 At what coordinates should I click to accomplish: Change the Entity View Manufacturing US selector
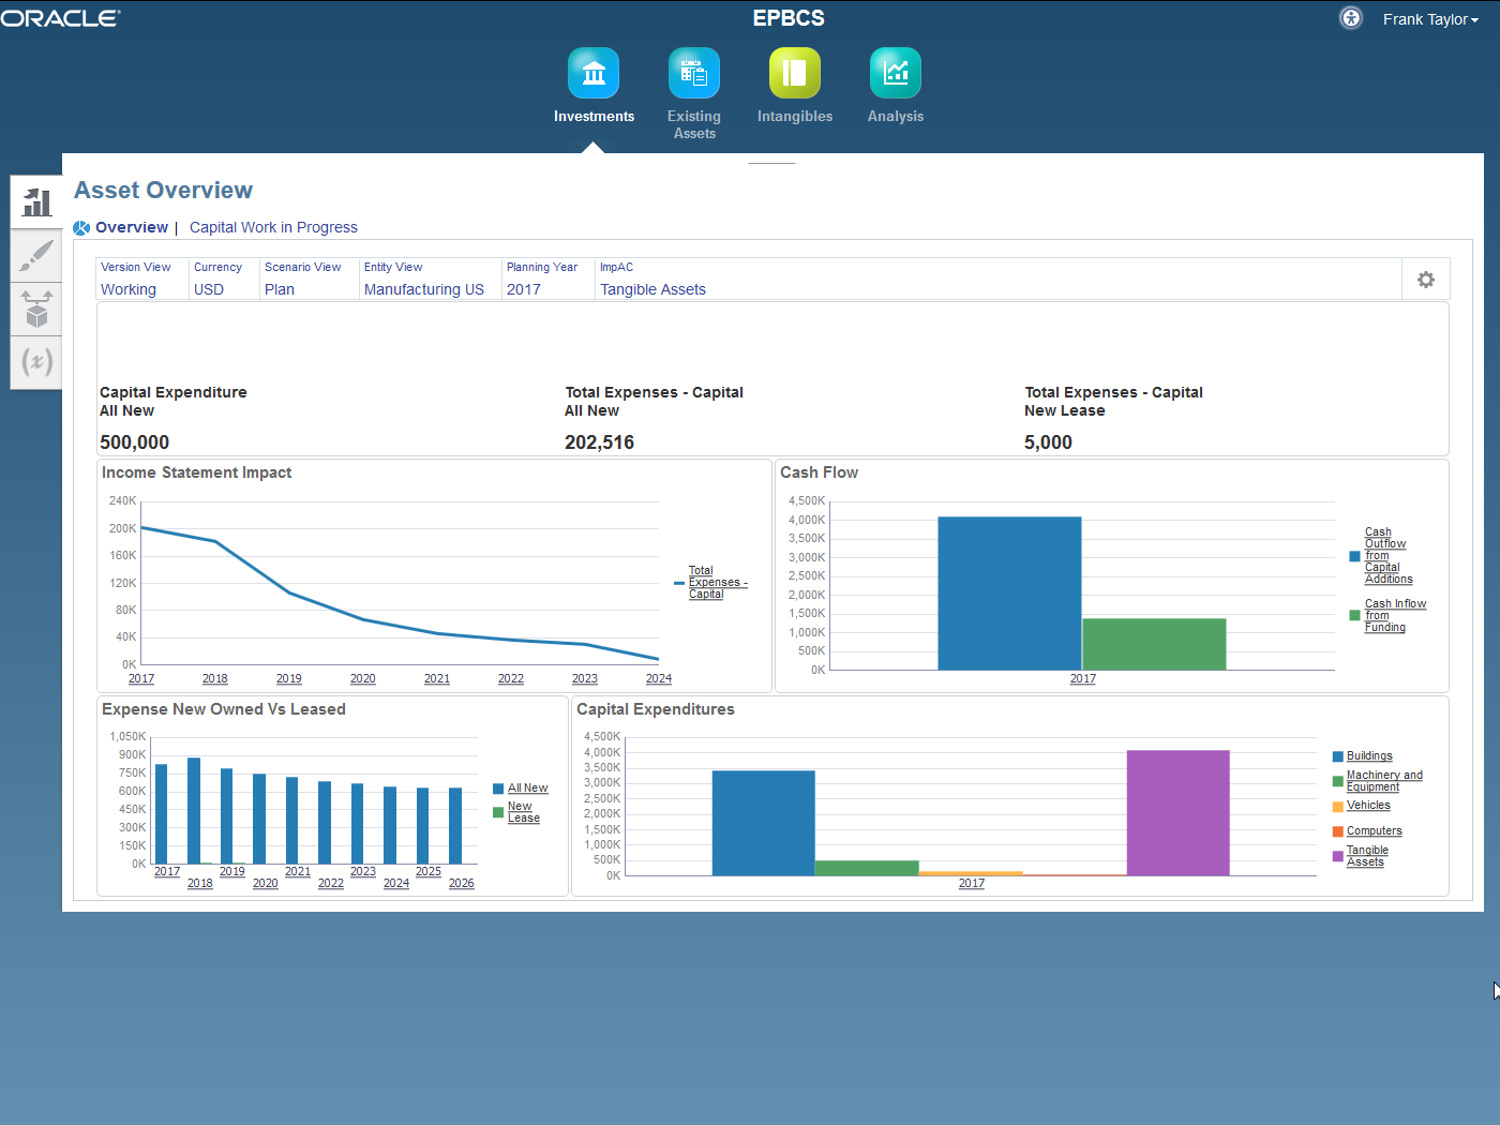click(x=423, y=289)
